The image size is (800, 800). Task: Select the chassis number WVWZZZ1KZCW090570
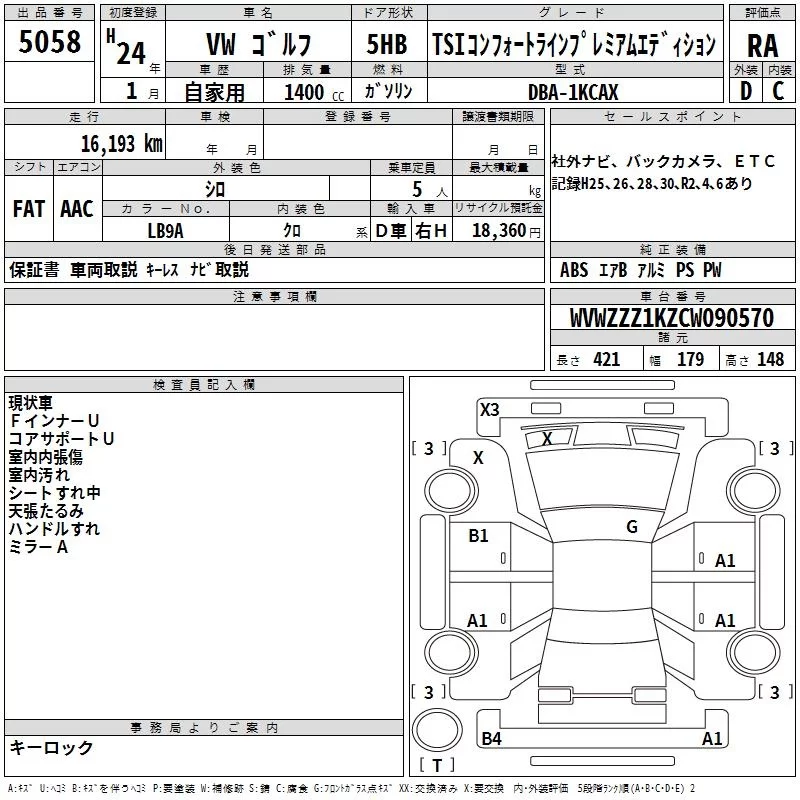(672, 318)
